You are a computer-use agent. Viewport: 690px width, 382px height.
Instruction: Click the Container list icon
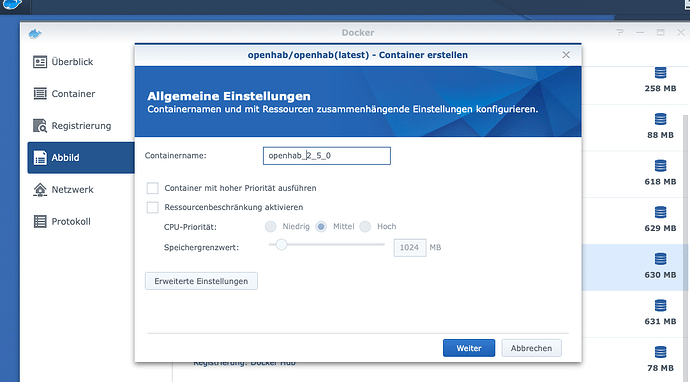[40, 94]
